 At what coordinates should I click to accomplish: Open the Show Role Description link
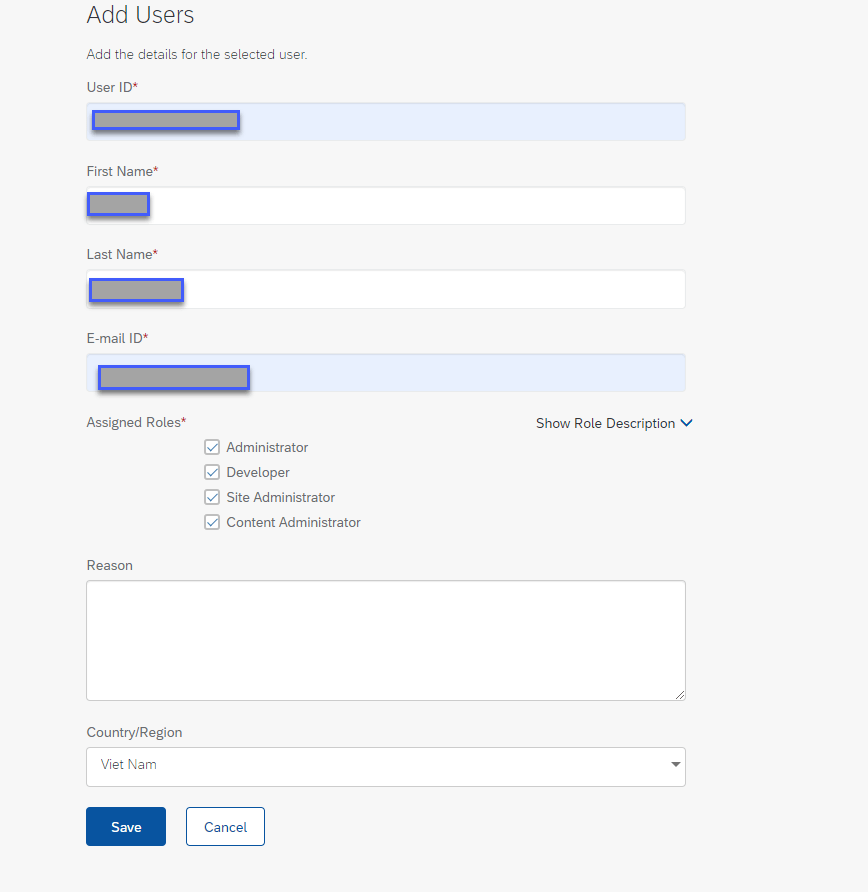605,423
